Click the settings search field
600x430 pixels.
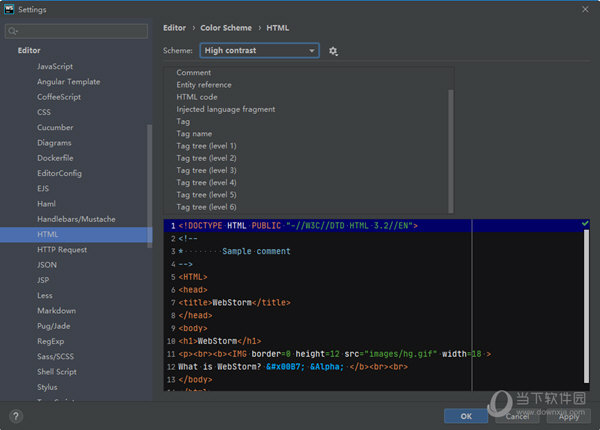pyautogui.click(x=76, y=31)
